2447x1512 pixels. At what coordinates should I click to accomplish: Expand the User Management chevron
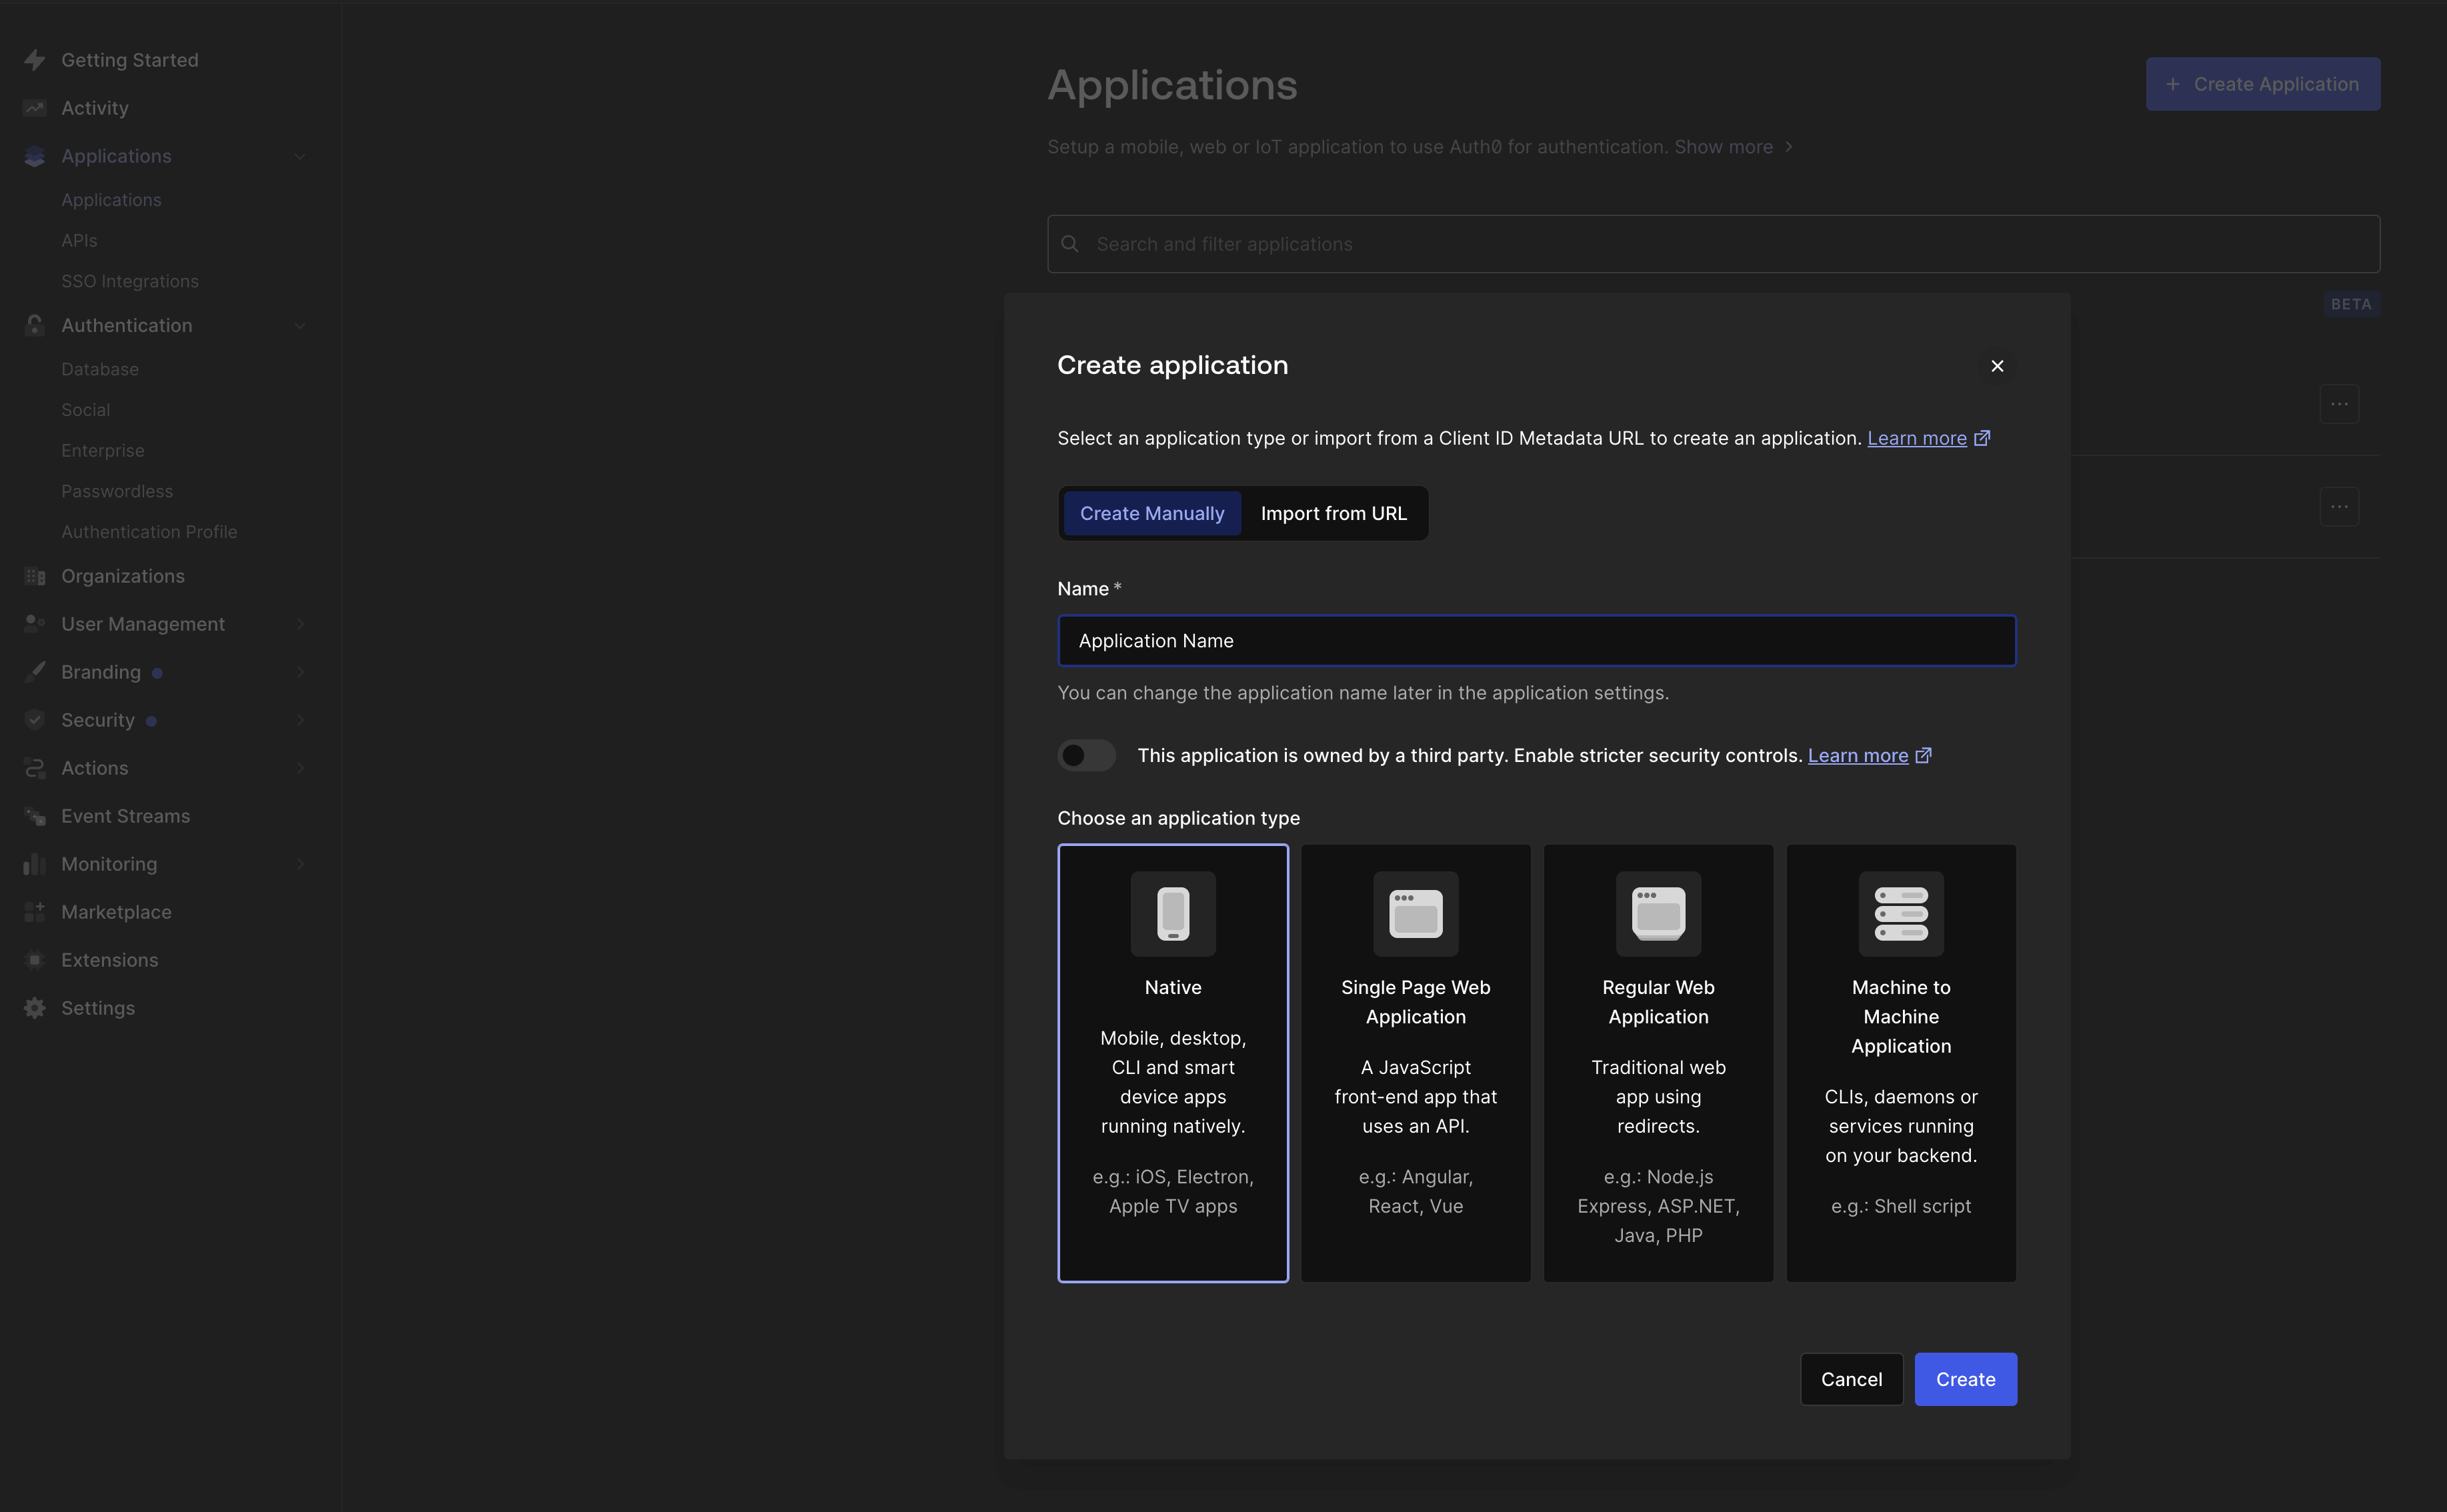pyautogui.click(x=300, y=624)
